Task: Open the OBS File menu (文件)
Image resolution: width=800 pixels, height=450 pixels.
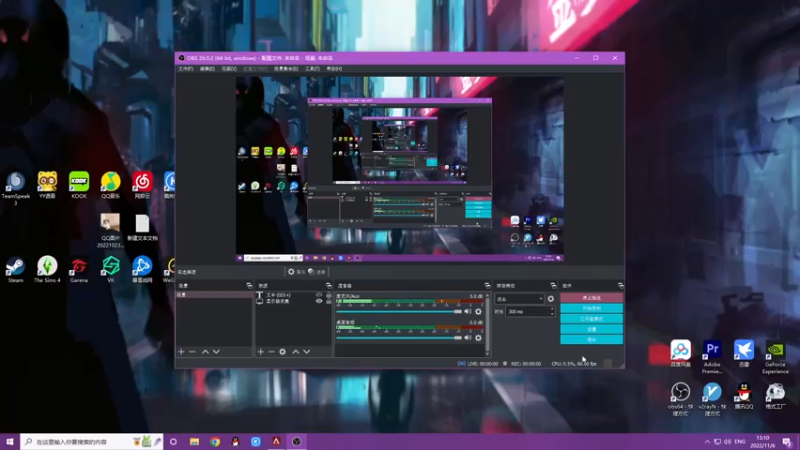Action: click(x=185, y=69)
